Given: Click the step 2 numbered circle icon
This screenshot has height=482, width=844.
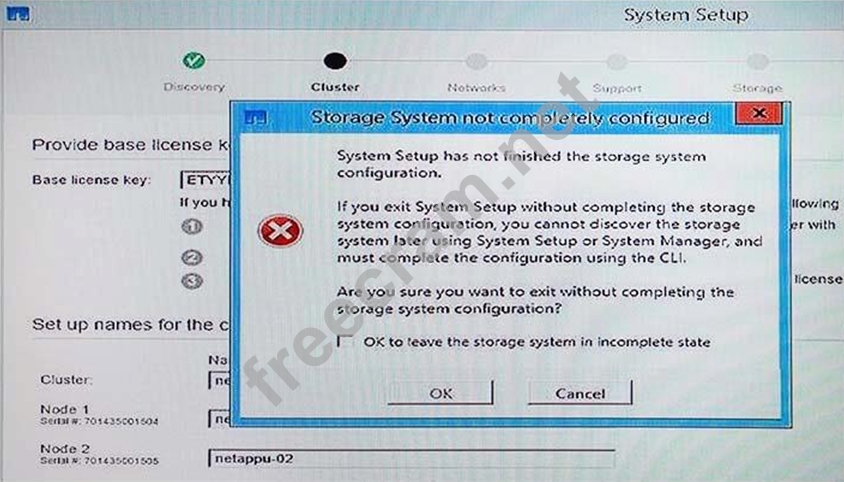Looking at the screenshot, I should (x=192, y=257).
